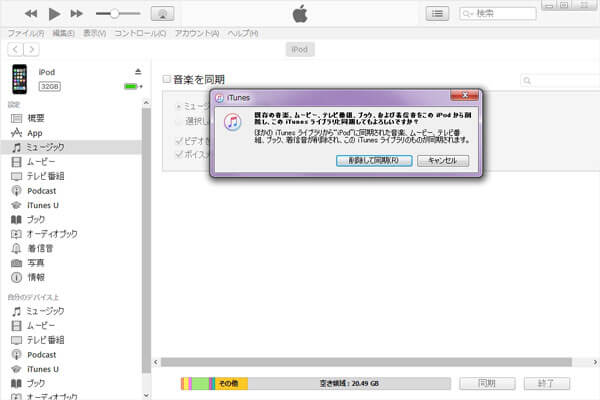This screenshot has width=600, height=400.
Task: Select ミュージック under settings sidebar
Action: click(x=71, y=147)
